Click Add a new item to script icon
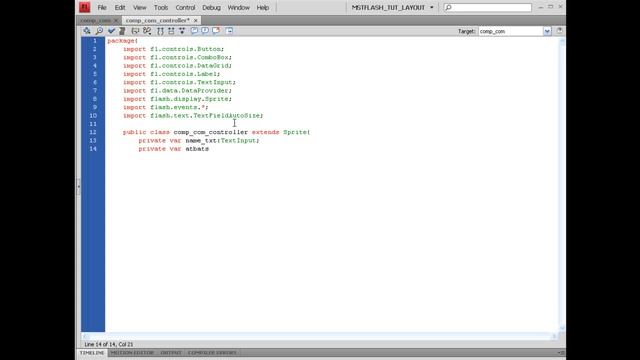 click(x=87, y=31)
